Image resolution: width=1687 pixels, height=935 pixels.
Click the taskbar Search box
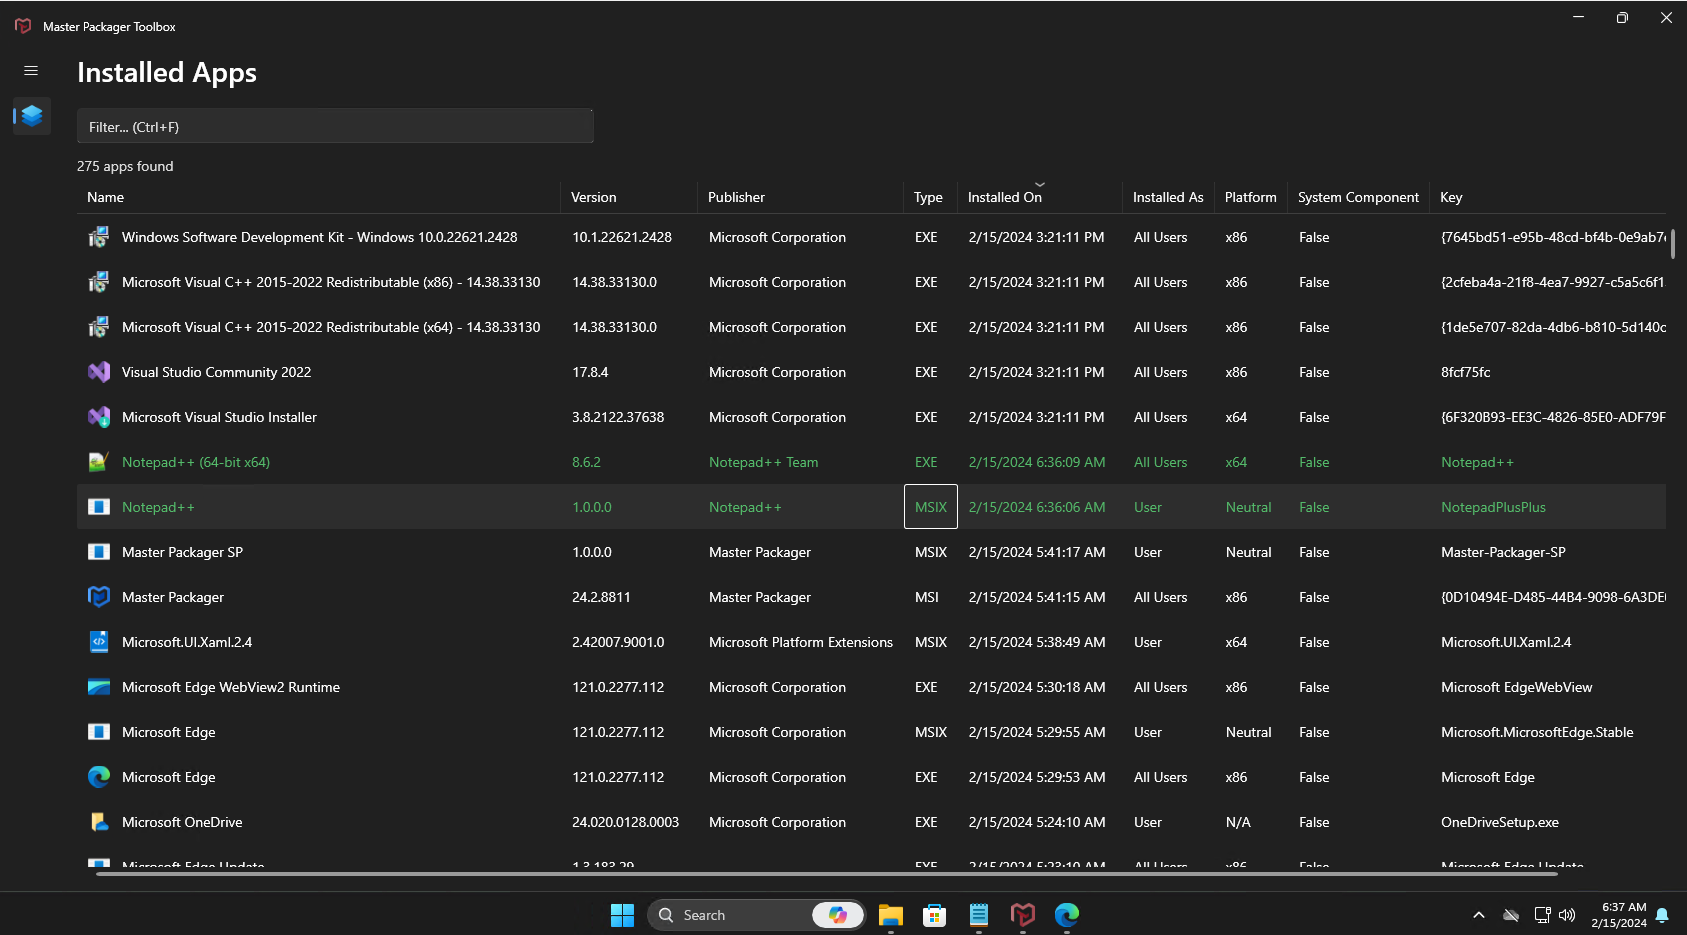point(755,915)
